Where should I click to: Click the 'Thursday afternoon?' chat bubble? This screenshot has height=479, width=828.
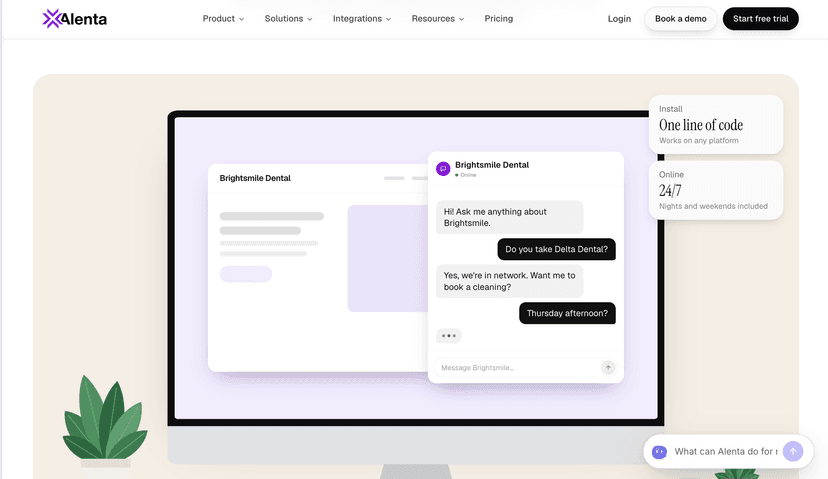567,313
